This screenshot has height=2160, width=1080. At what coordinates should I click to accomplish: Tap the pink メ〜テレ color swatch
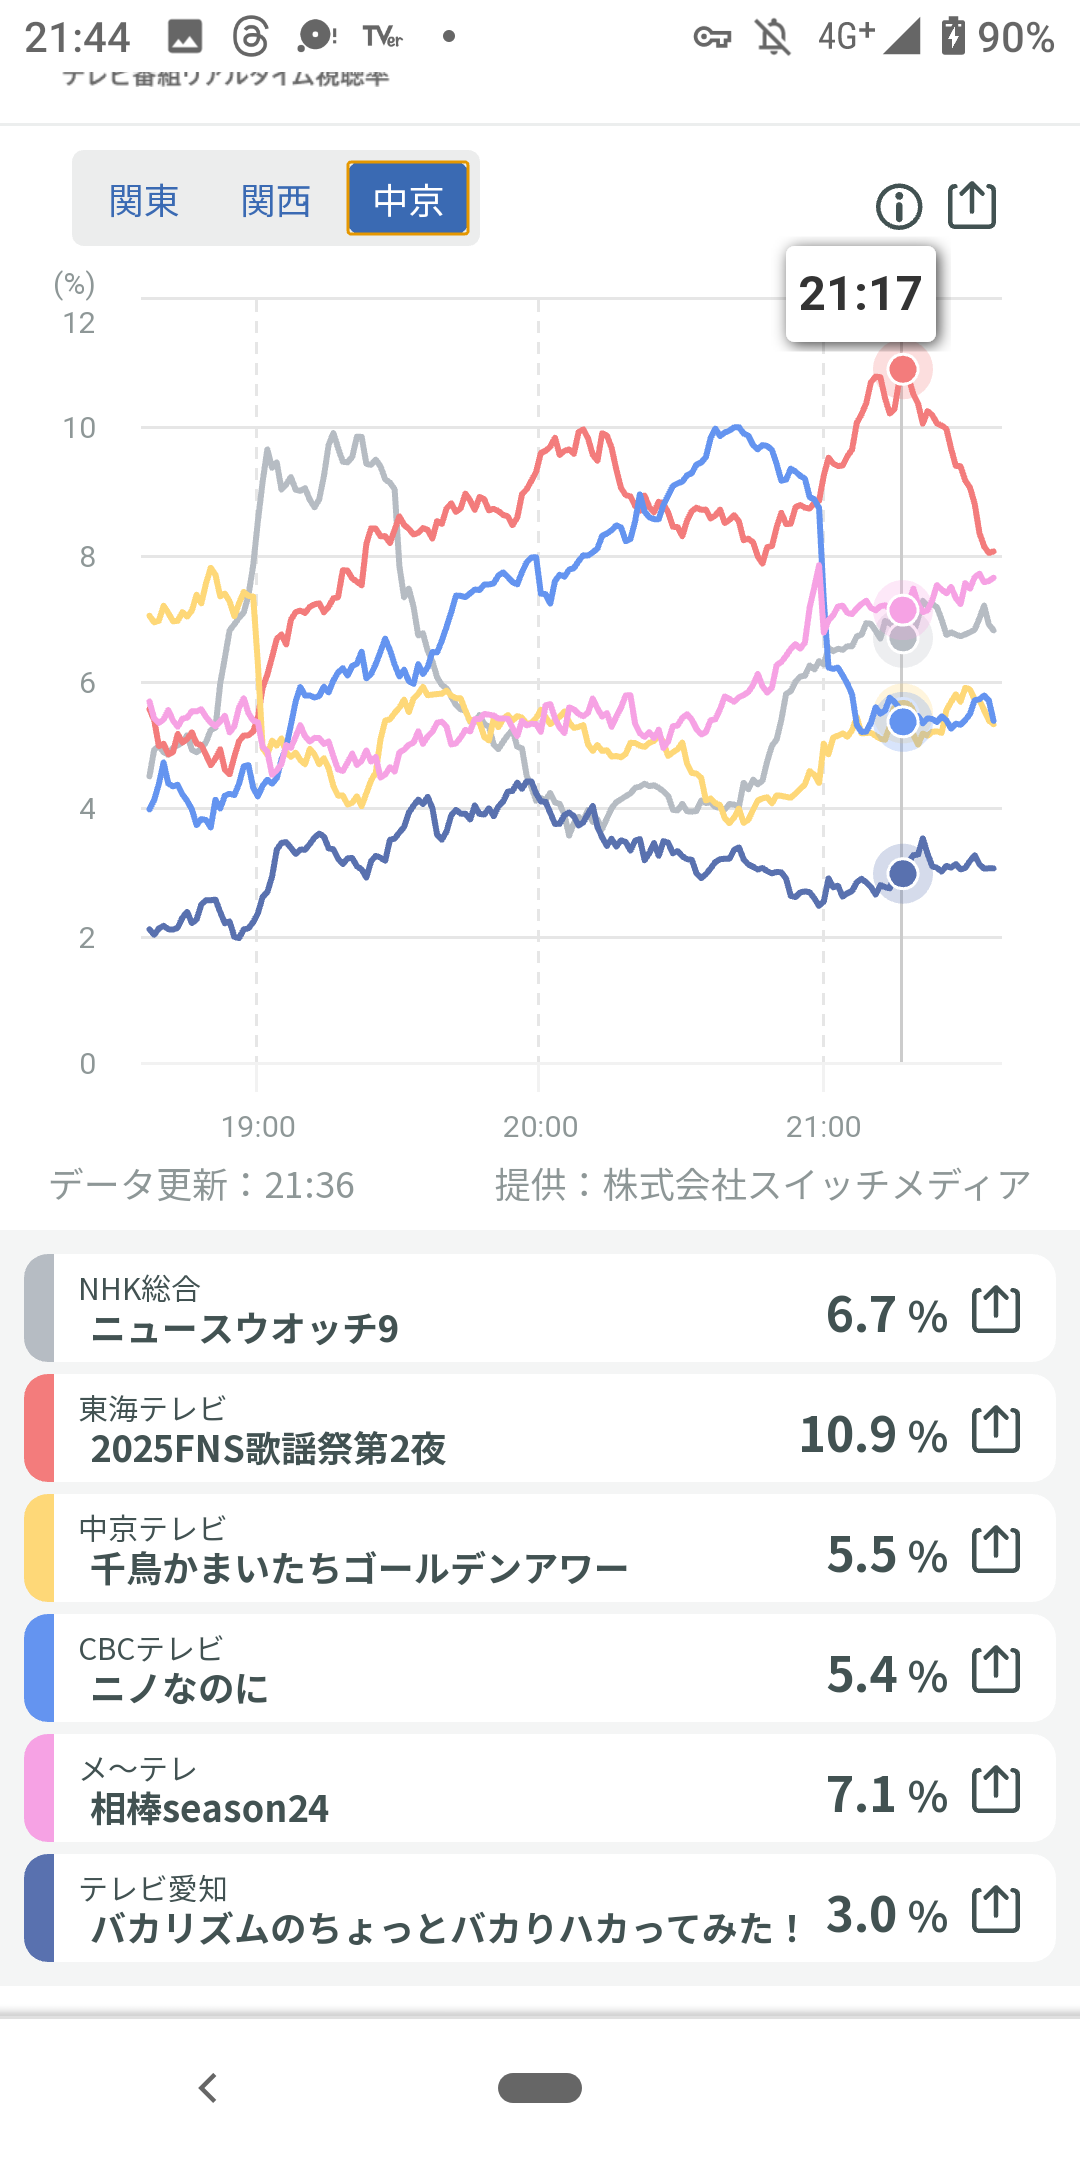click(40, 1788)
